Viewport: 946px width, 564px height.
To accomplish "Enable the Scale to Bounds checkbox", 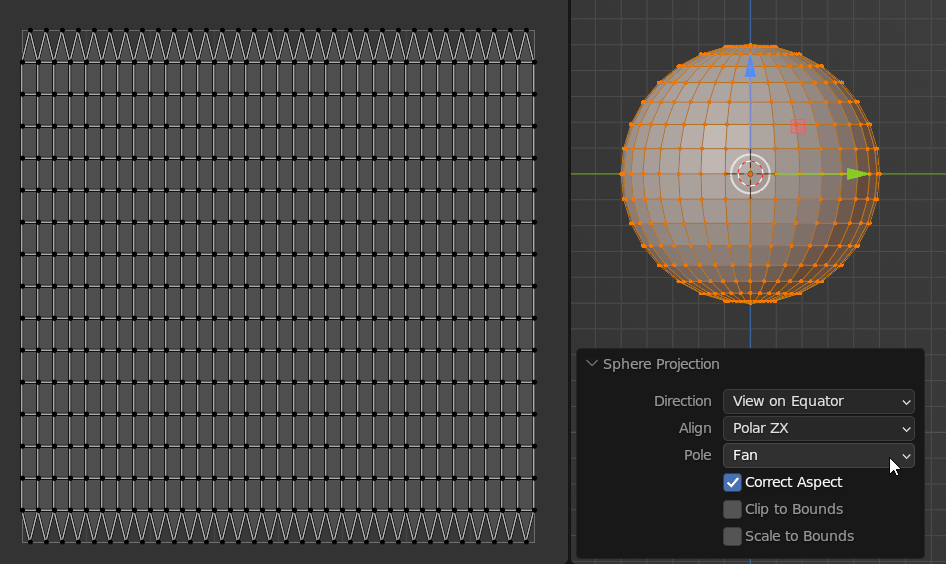I will (732, 536).
